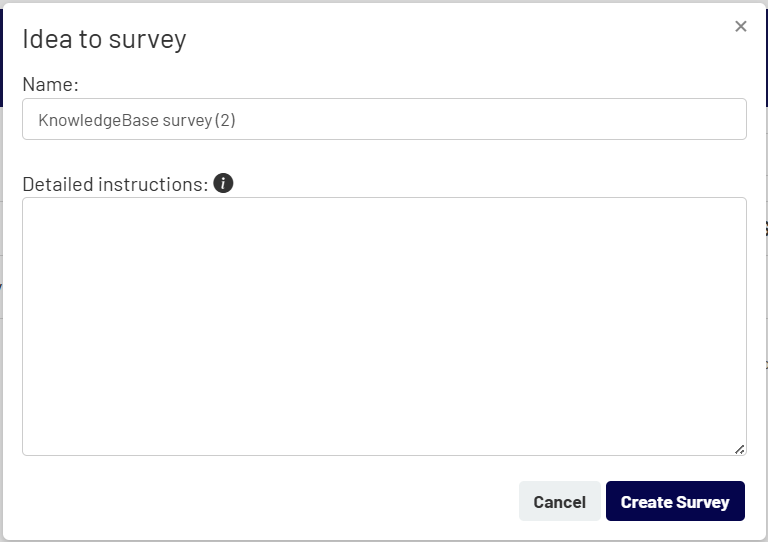768x542 pixels.
Task: Click the 'Idea to survey' dialog heading
Action: (x=104, y=39)
